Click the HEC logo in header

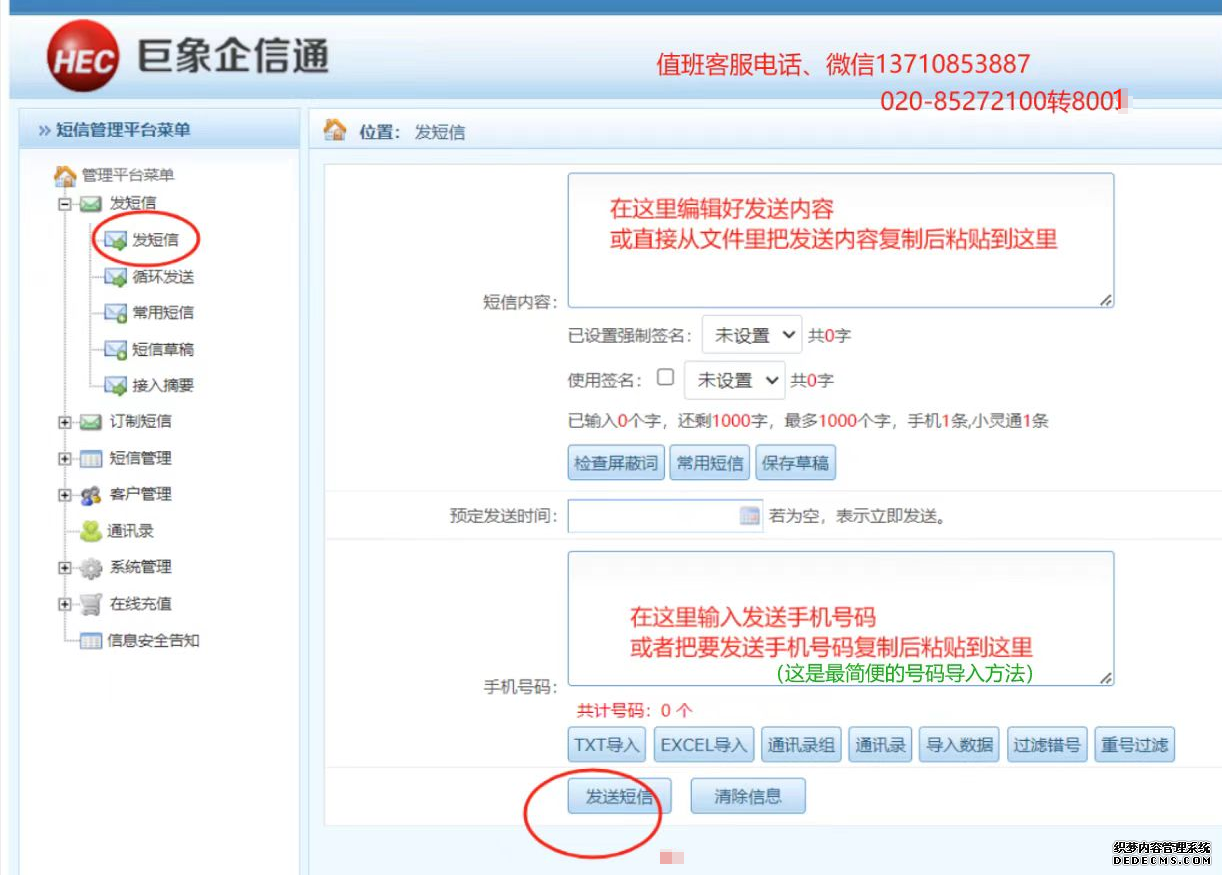pyautogui.click(x=82, y=57)
